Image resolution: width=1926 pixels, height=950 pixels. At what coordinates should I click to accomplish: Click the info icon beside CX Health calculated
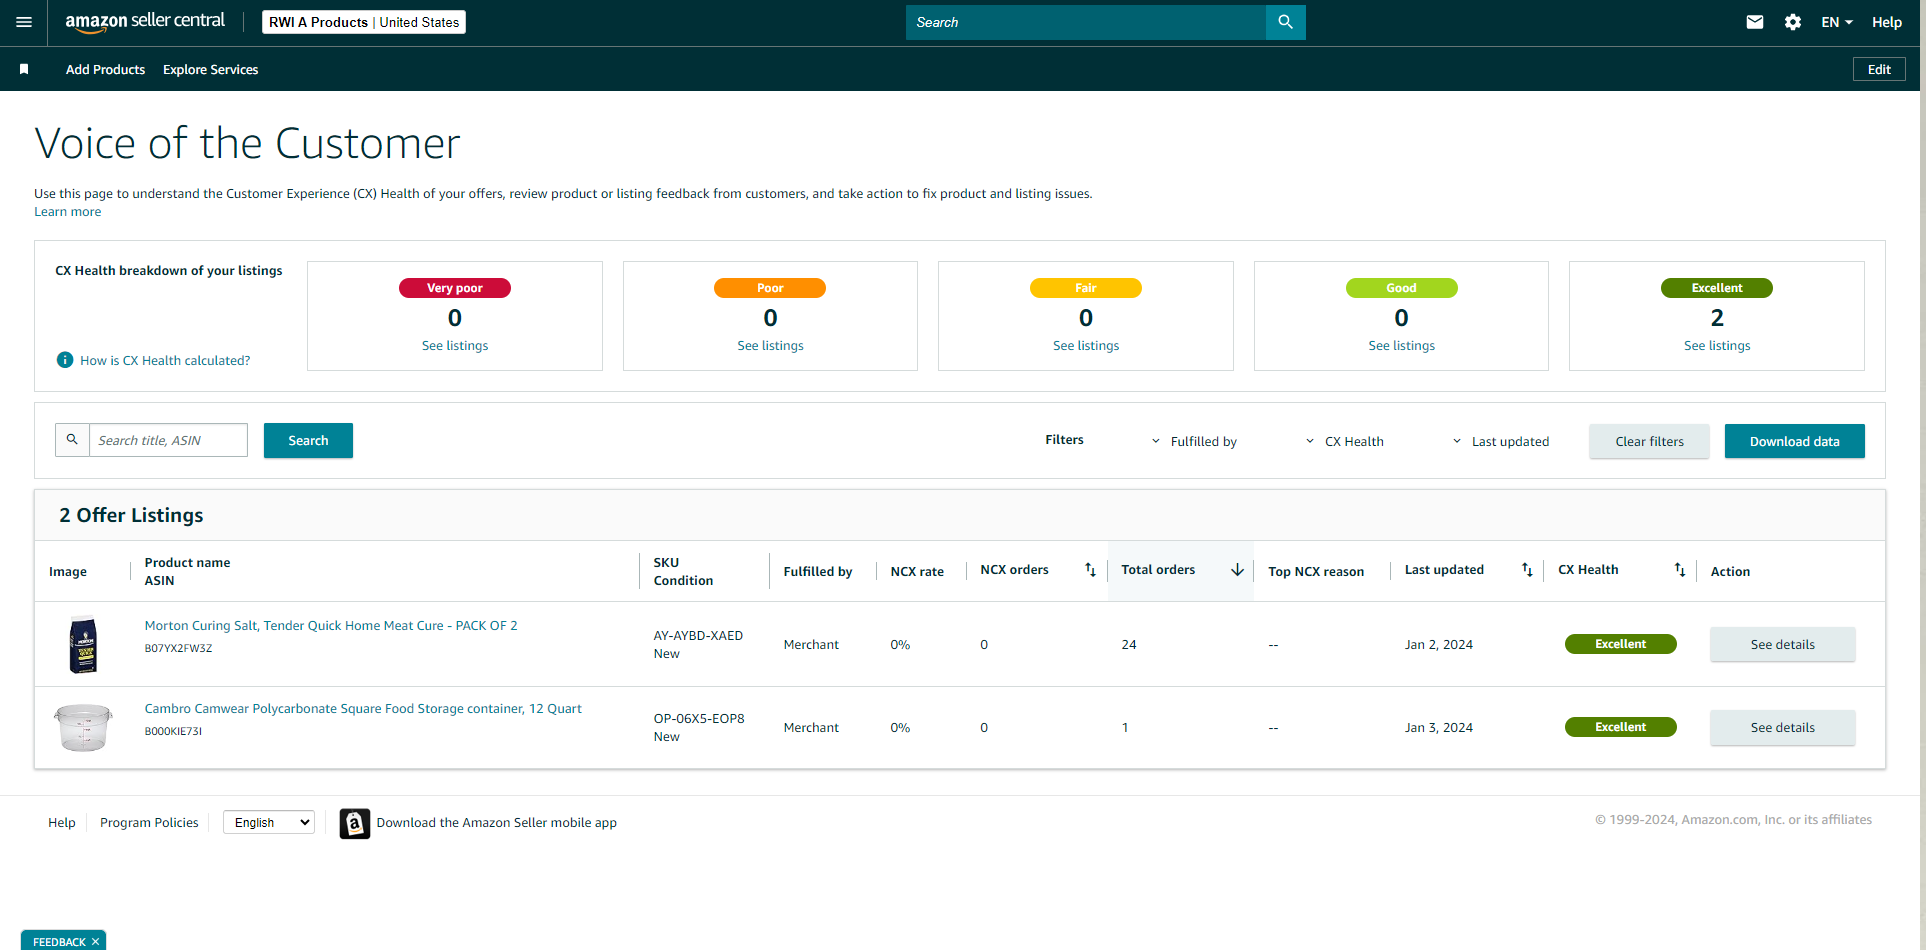click(x=65, y=360)
